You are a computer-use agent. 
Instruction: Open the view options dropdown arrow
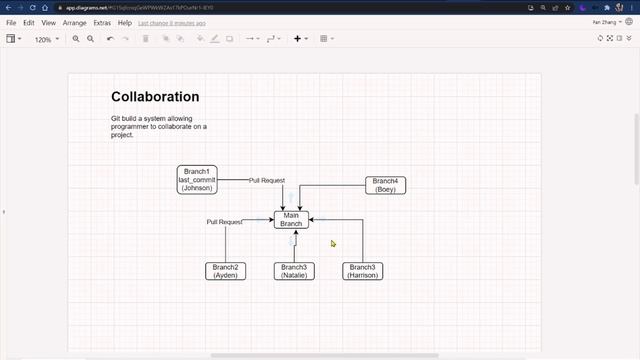pyautogui.click(x=19, y=39)
